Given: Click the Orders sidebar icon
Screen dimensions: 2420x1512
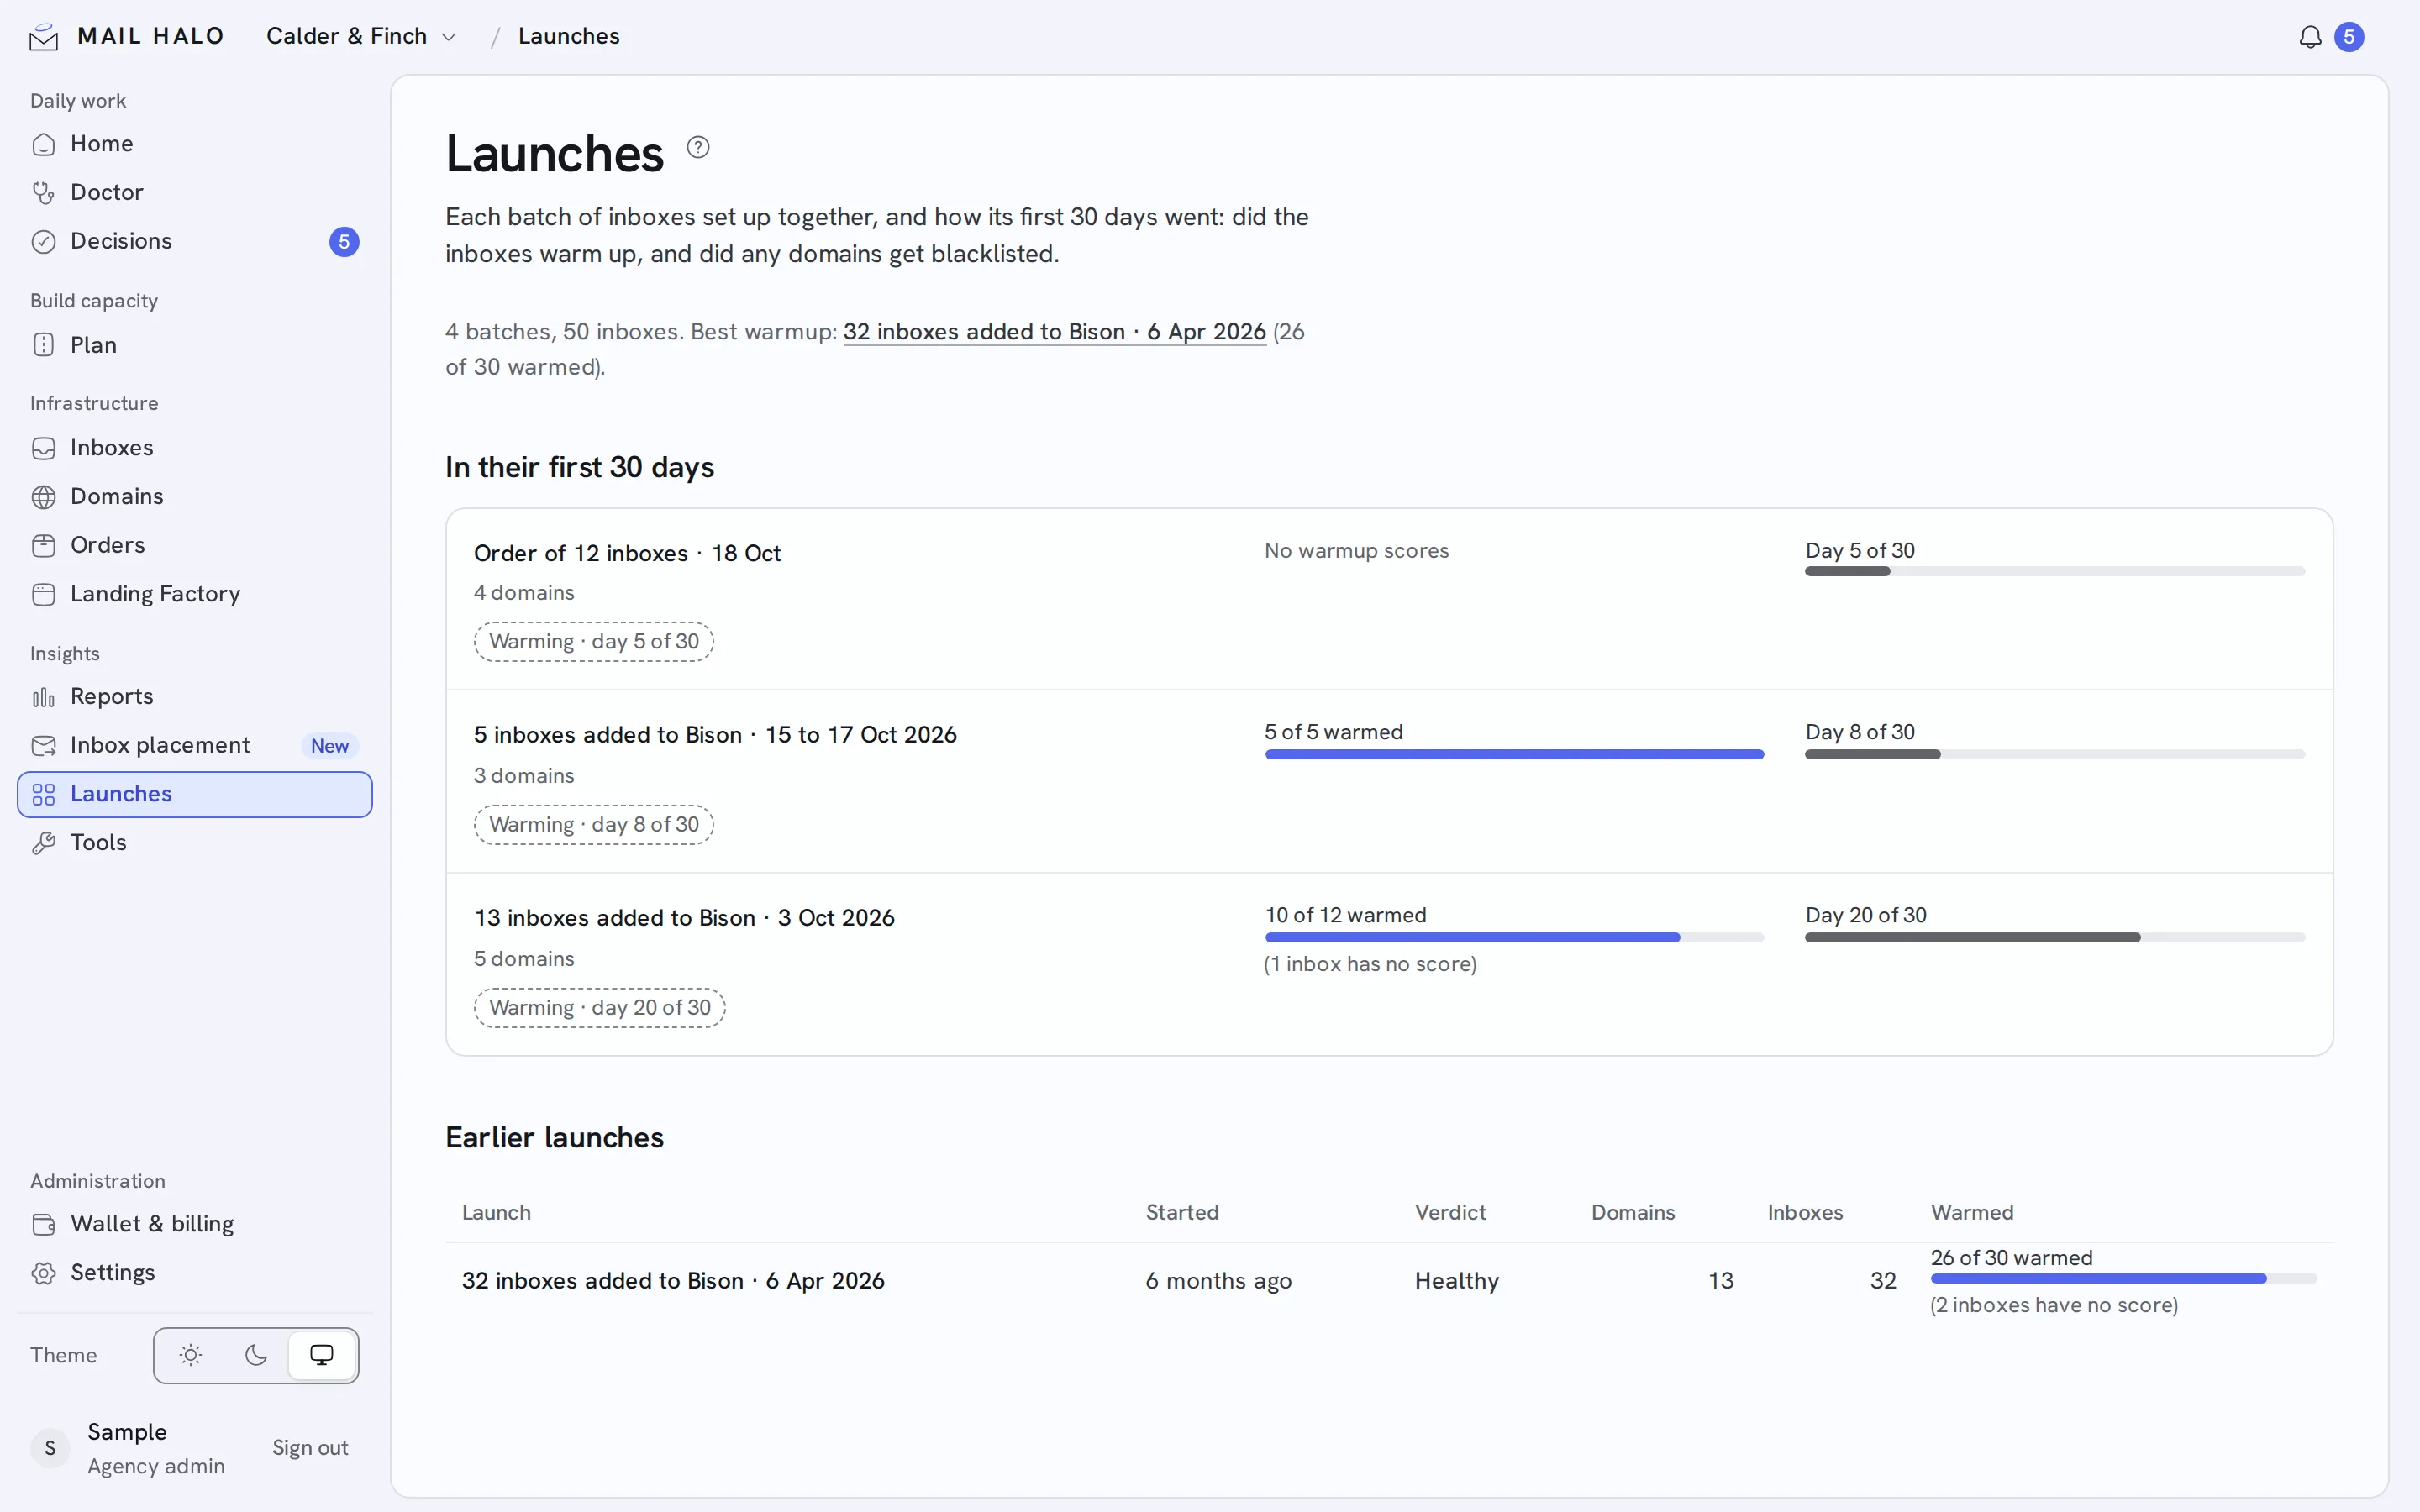Looking at the screenshot, I should tap(43, 545).
